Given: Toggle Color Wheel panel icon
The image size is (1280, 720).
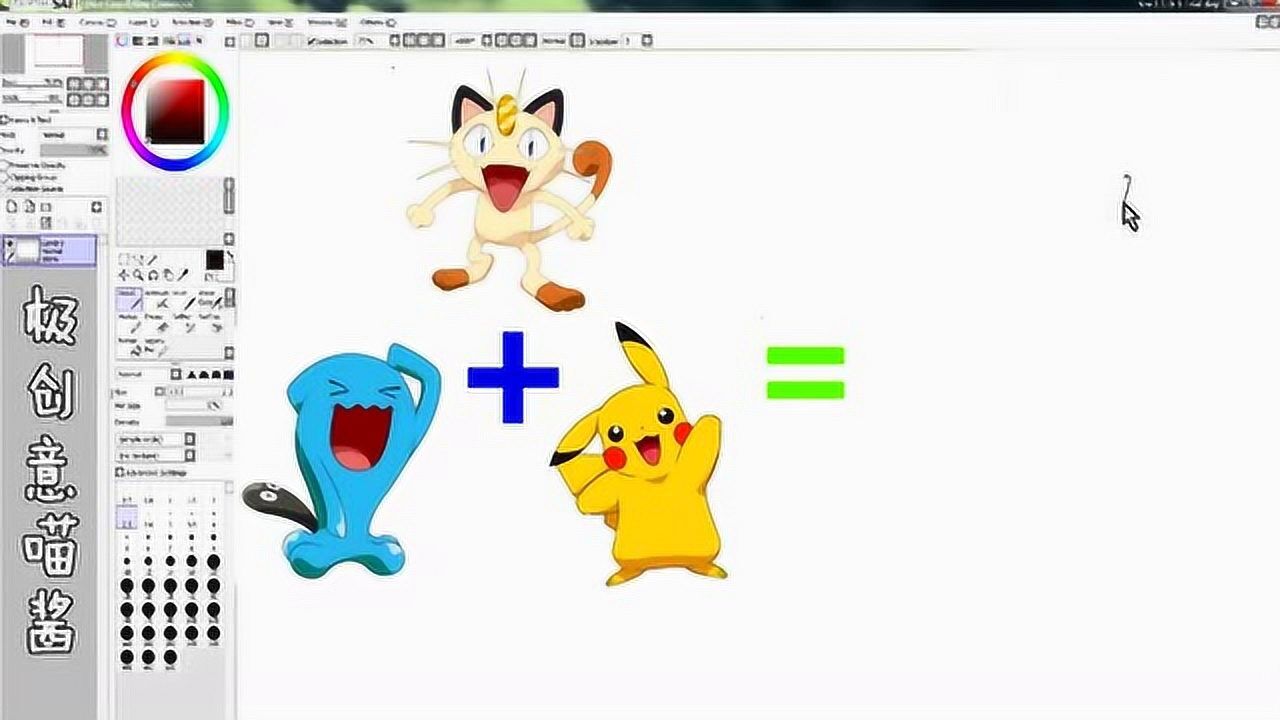Looking at the screenshot, I should coord(121,41).
